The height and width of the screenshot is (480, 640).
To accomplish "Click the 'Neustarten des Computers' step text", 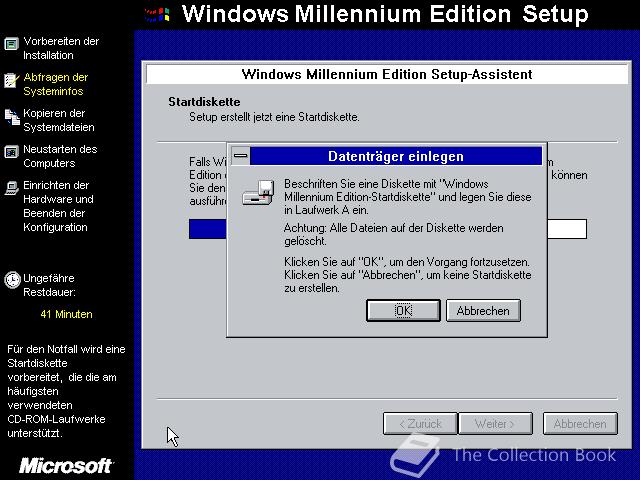I will (60, 156).
